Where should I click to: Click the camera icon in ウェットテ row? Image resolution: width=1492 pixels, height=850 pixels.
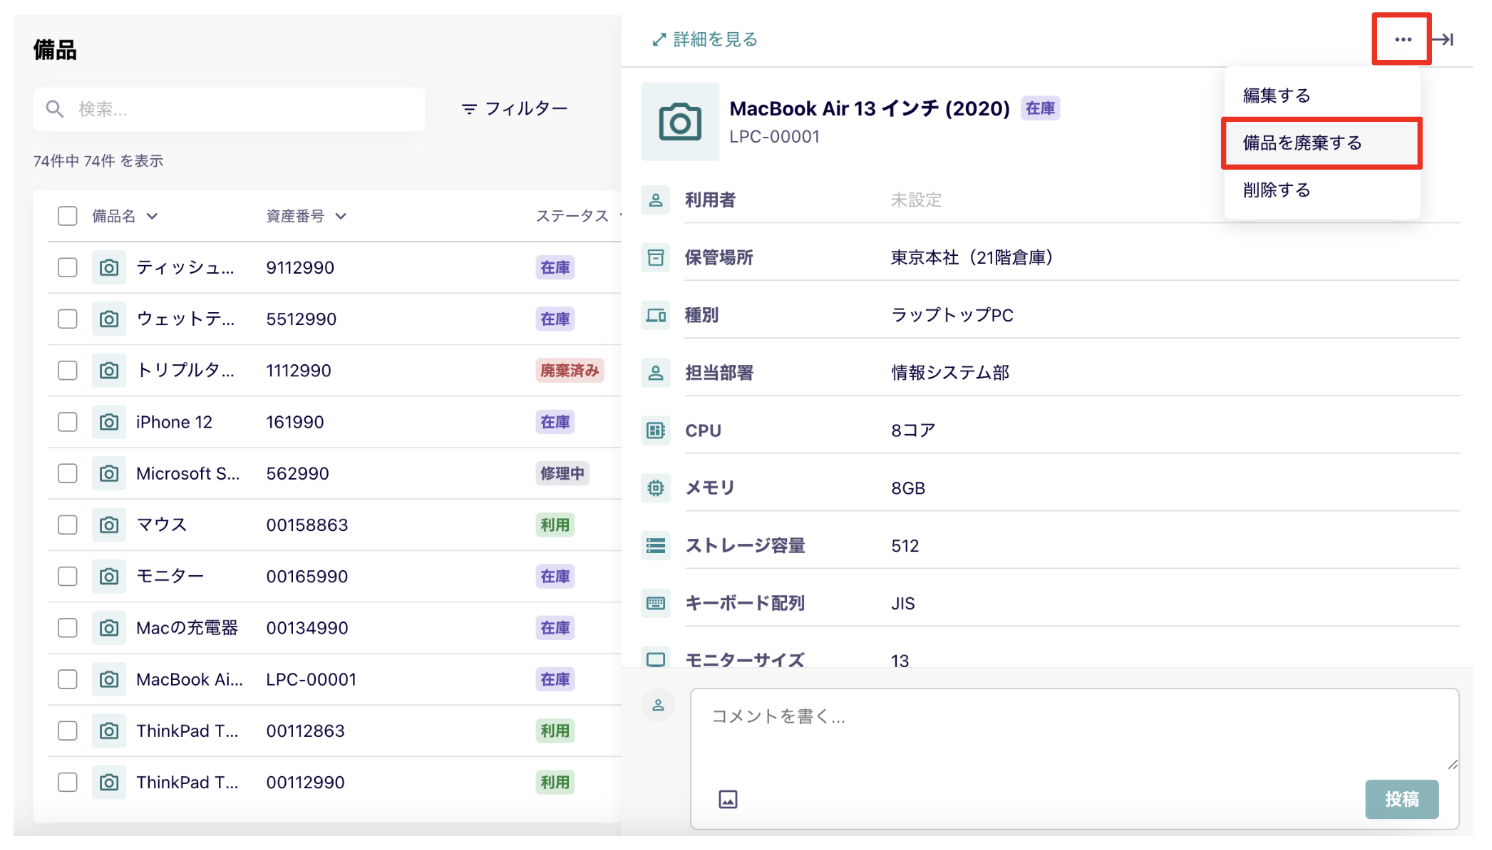click(x=109, y=319)
